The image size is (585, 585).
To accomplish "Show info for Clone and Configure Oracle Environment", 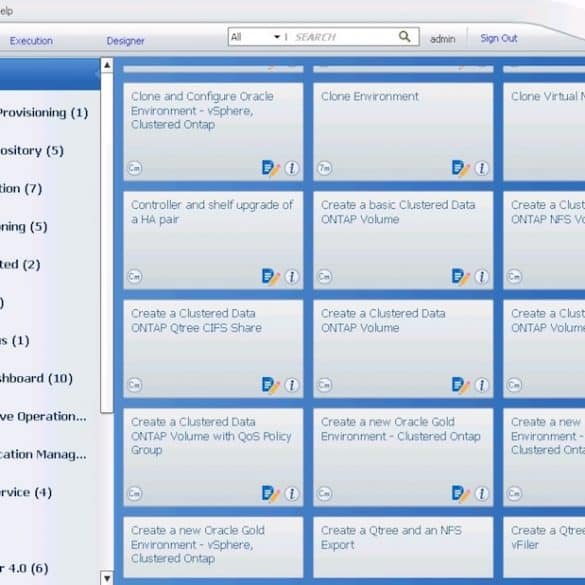I will 292,168.
